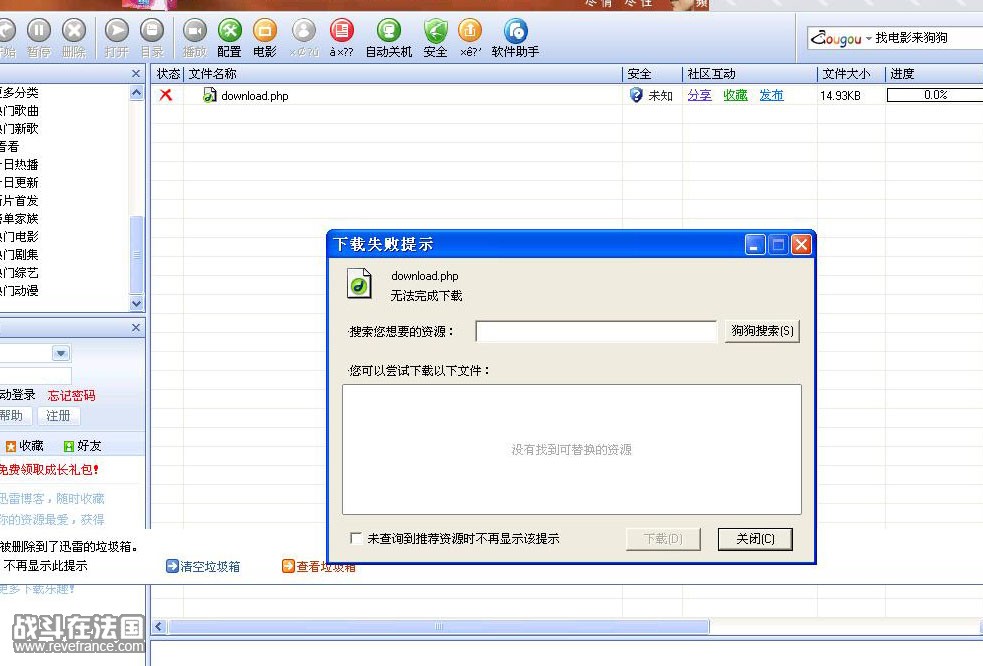Open the Gougou search engine dropdown
This screenshot has width=983, height=666.
868,39
